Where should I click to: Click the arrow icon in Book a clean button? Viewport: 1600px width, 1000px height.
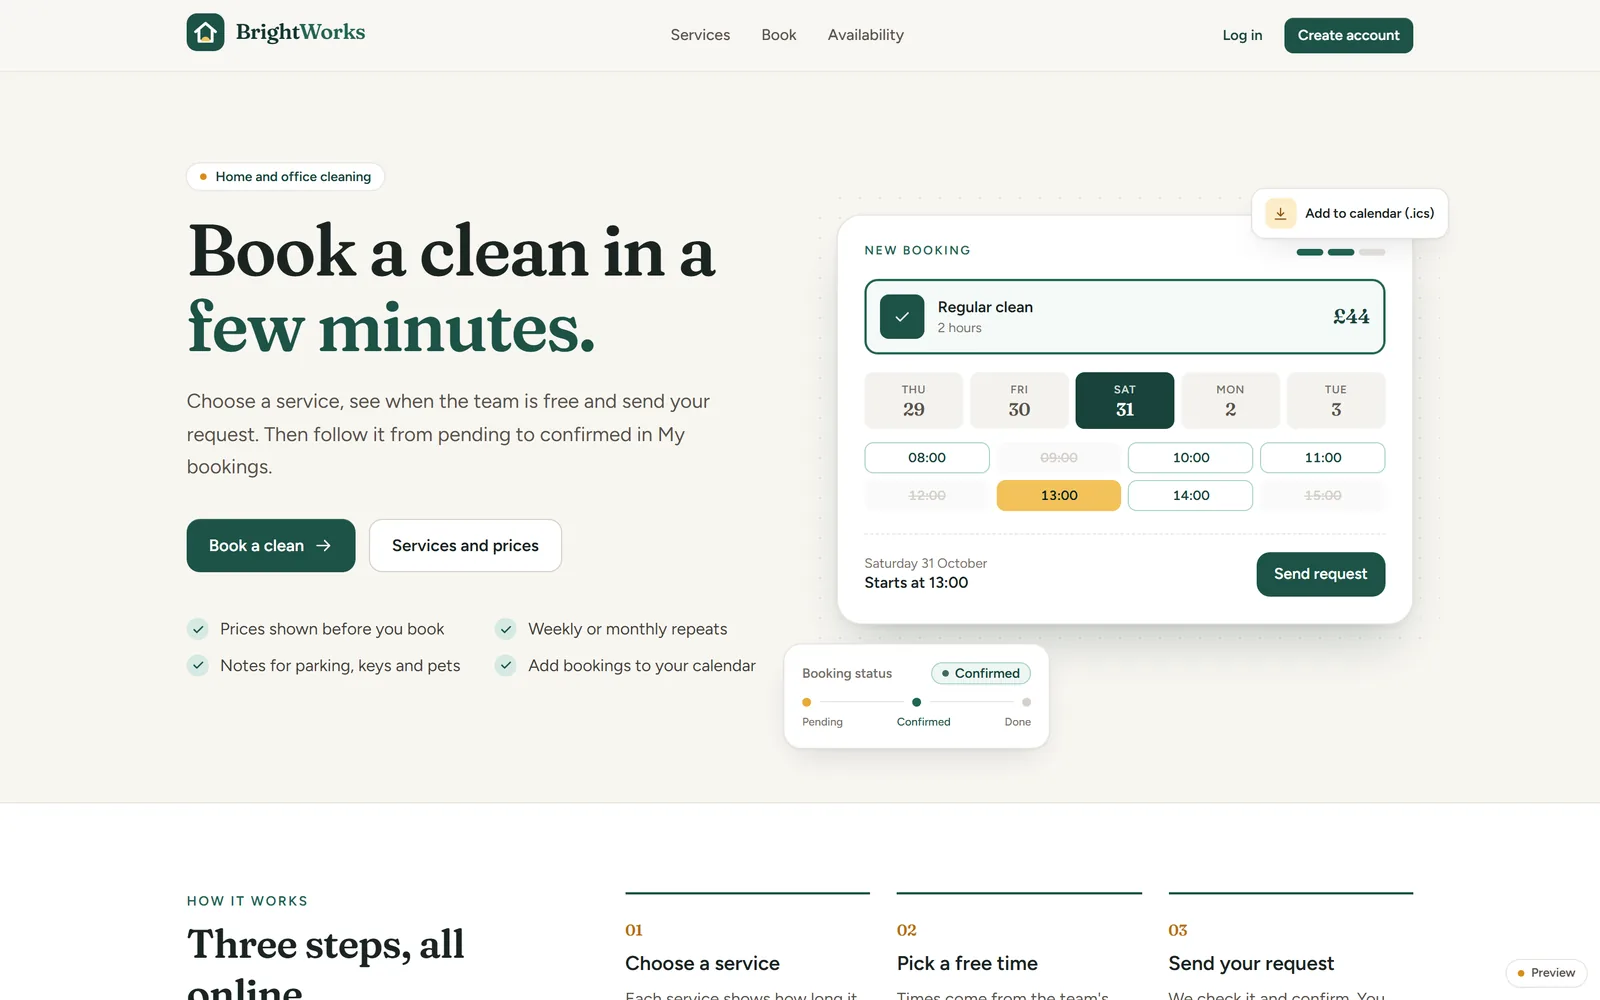323,546
